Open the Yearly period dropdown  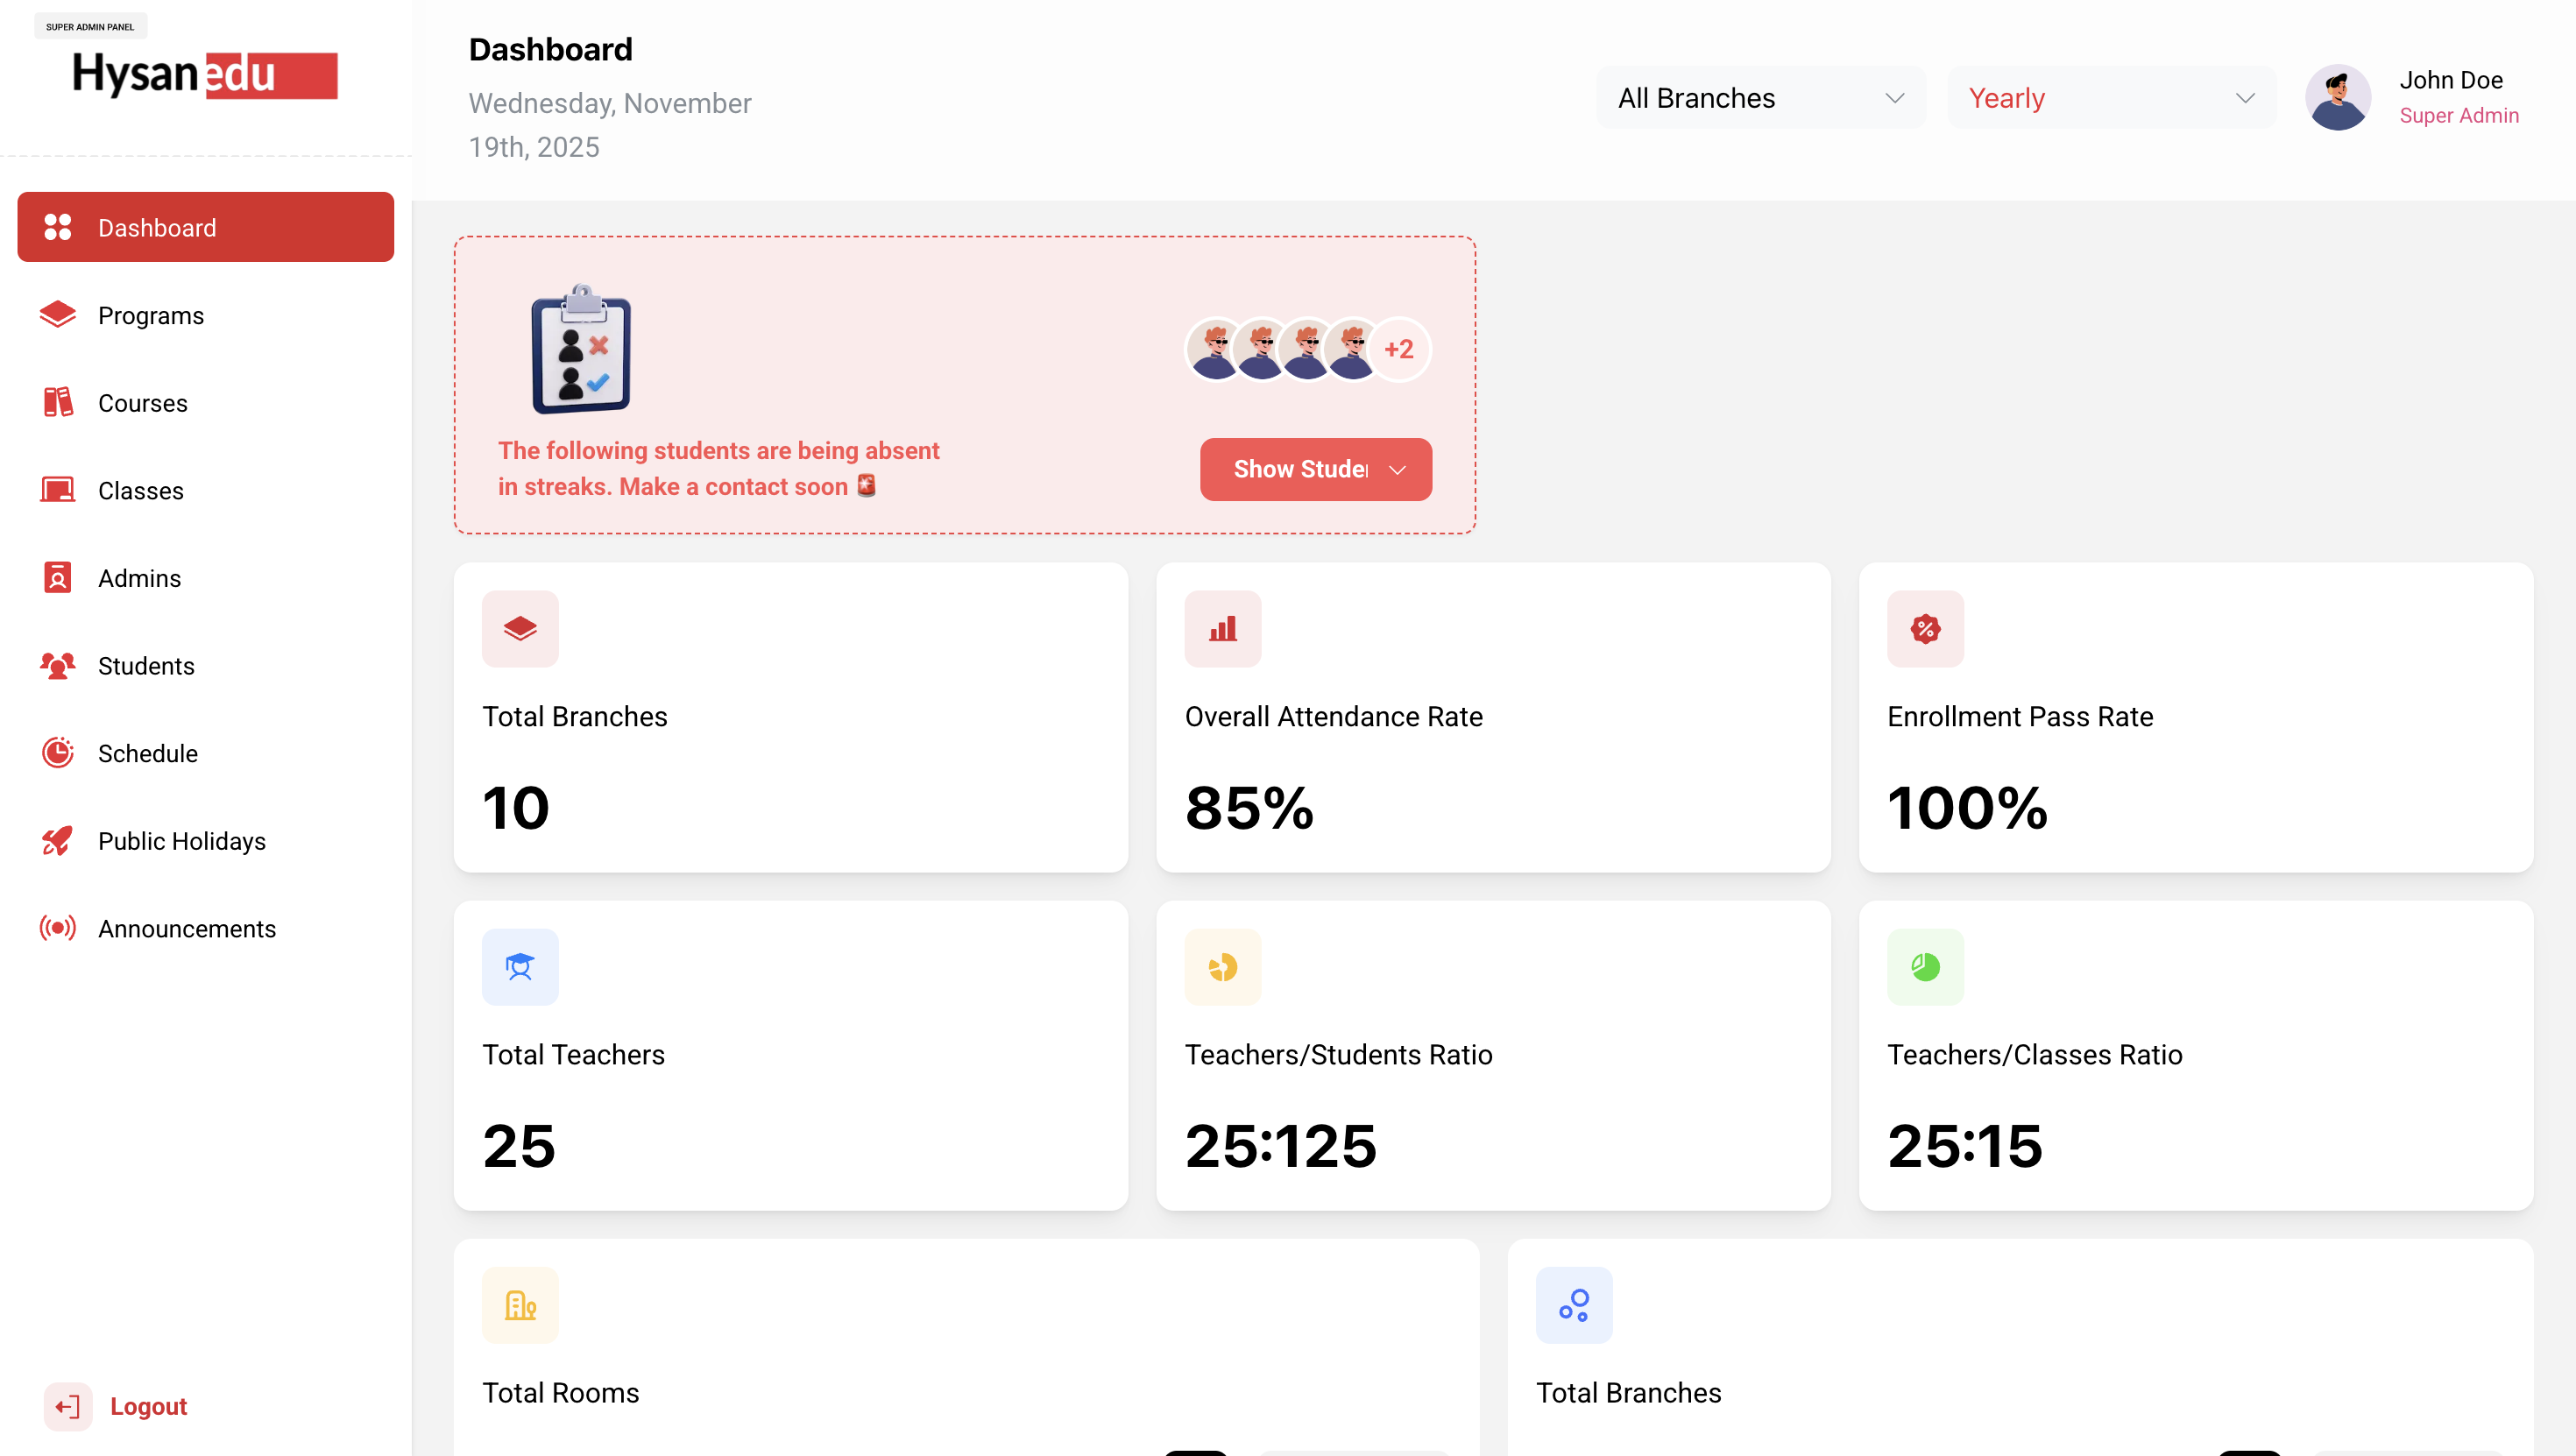click(x=2110, y=98)
